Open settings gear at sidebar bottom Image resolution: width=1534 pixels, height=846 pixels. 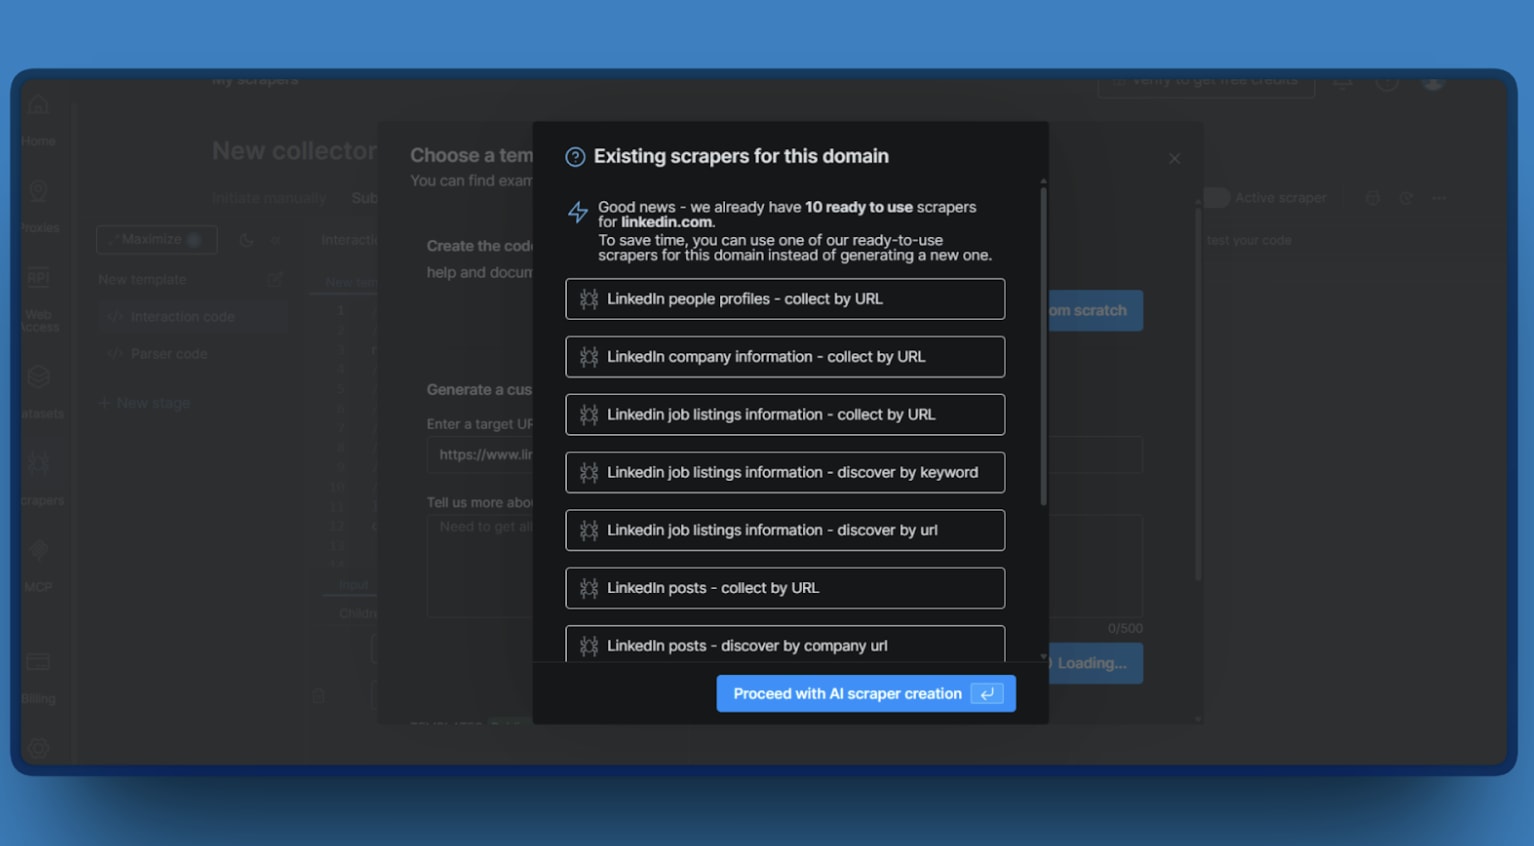(38, 748)
